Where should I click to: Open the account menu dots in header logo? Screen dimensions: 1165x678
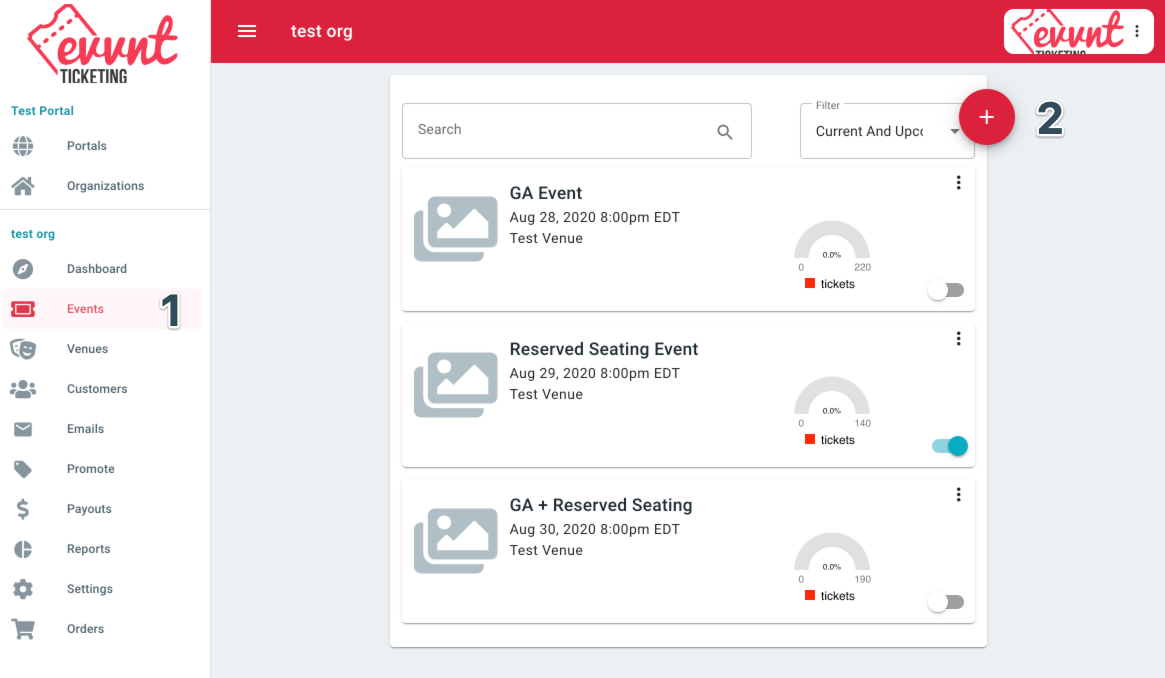1137,31
